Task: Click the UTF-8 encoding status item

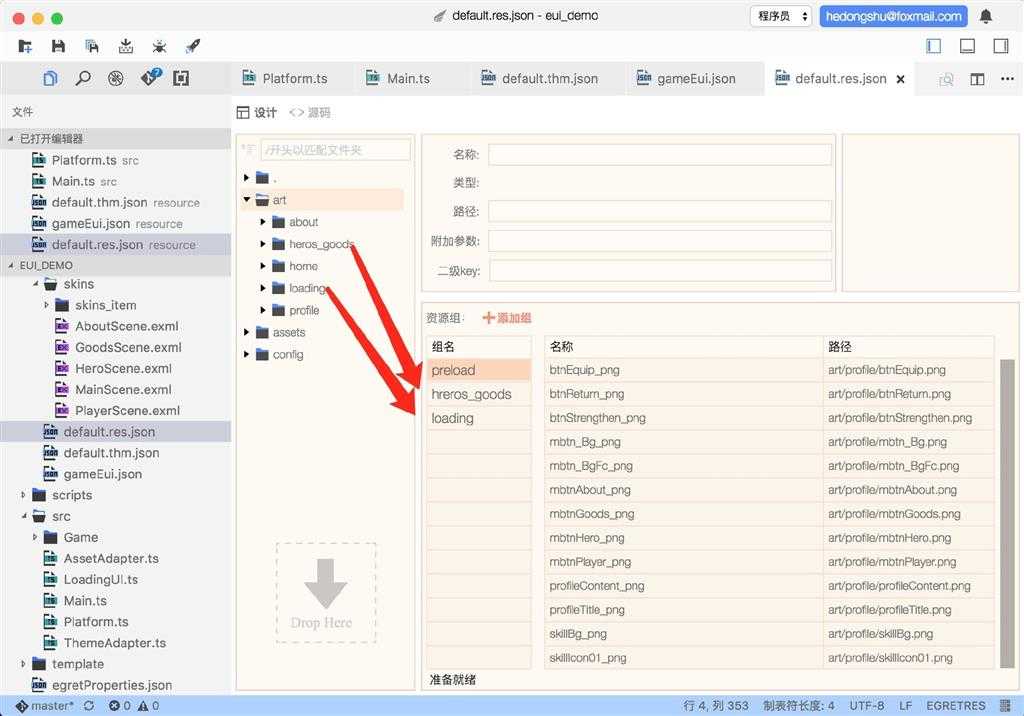Action: pos(867,706)
